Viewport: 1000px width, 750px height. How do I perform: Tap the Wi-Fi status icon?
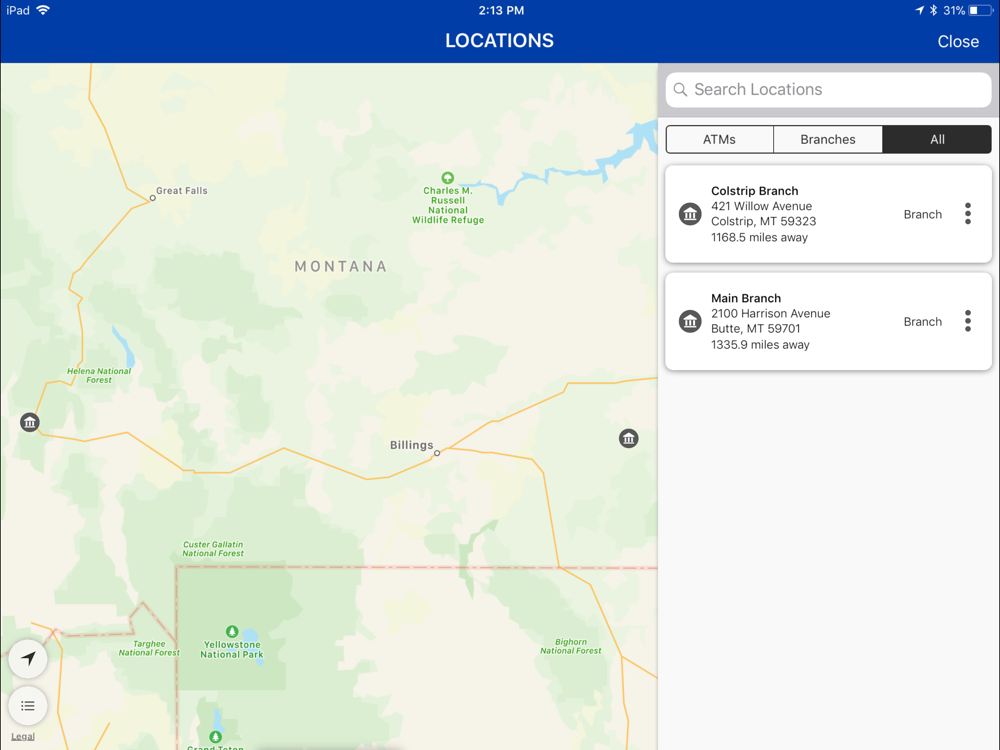[x=43, y=10]
